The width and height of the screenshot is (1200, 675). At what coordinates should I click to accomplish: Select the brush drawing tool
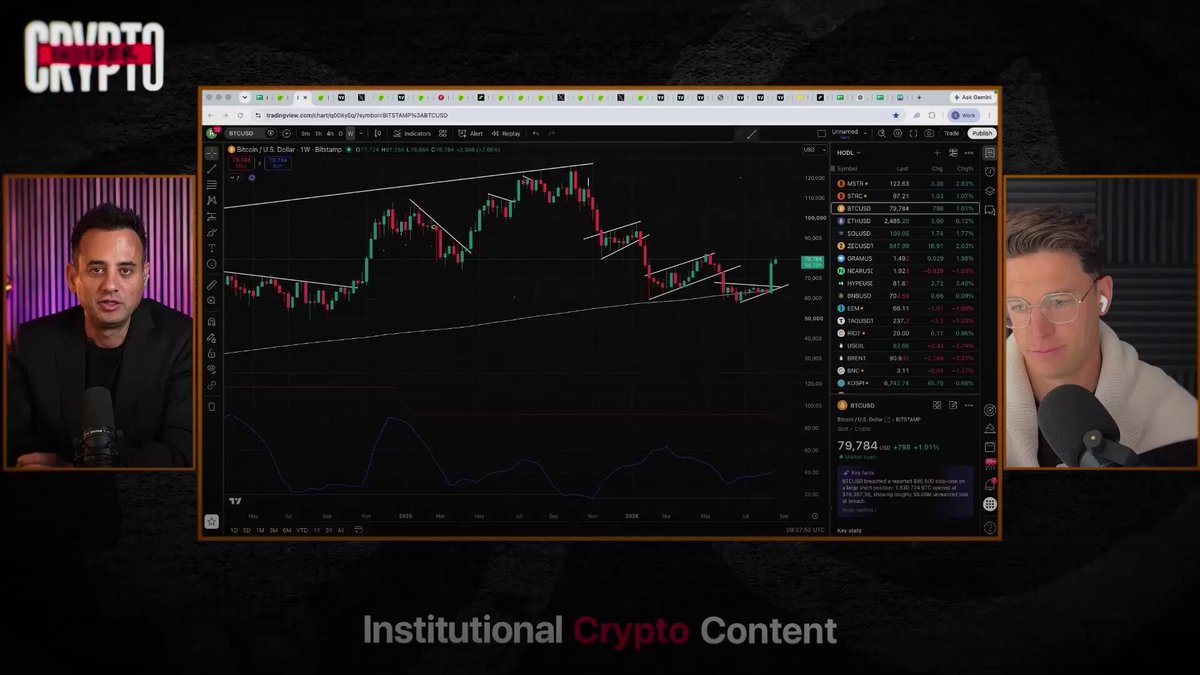(211, 232)
